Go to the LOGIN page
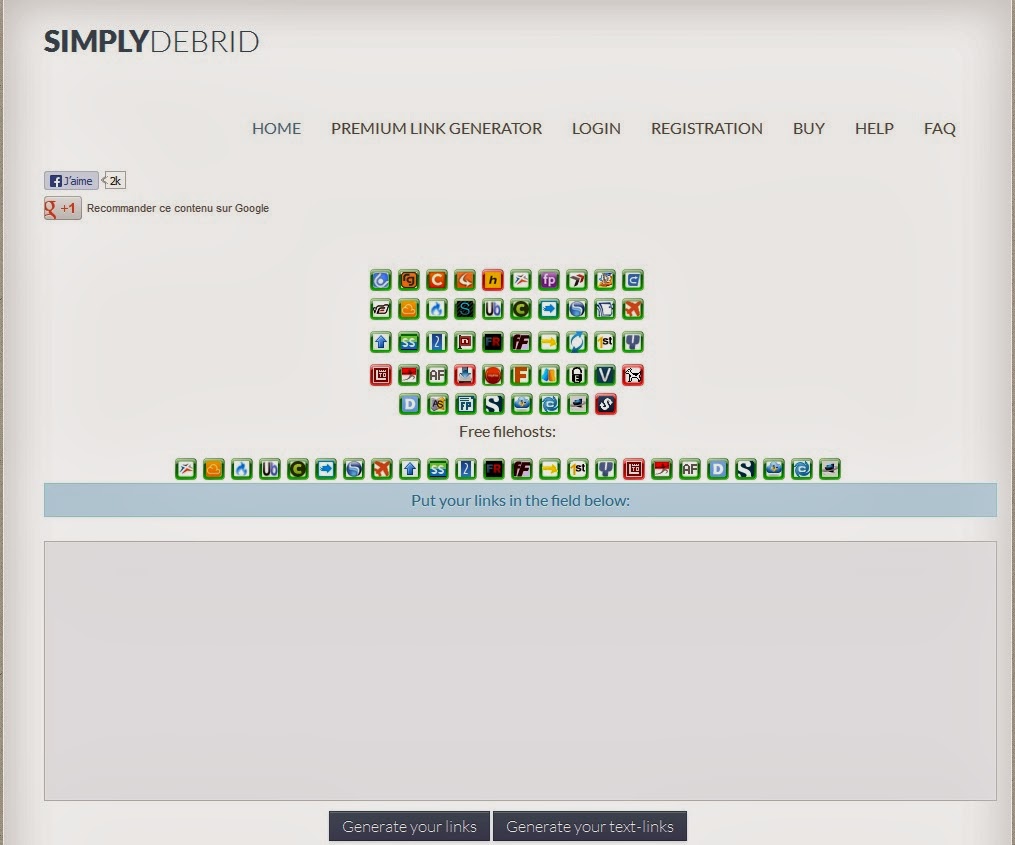The width and height of the screenshot is (1015, 845). pos(596,128)
